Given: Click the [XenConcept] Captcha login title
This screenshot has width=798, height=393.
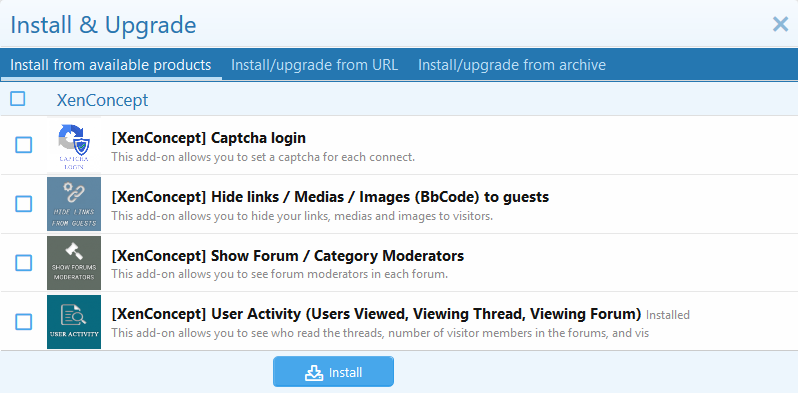Looking at the screenshot, I should point(209,138).
